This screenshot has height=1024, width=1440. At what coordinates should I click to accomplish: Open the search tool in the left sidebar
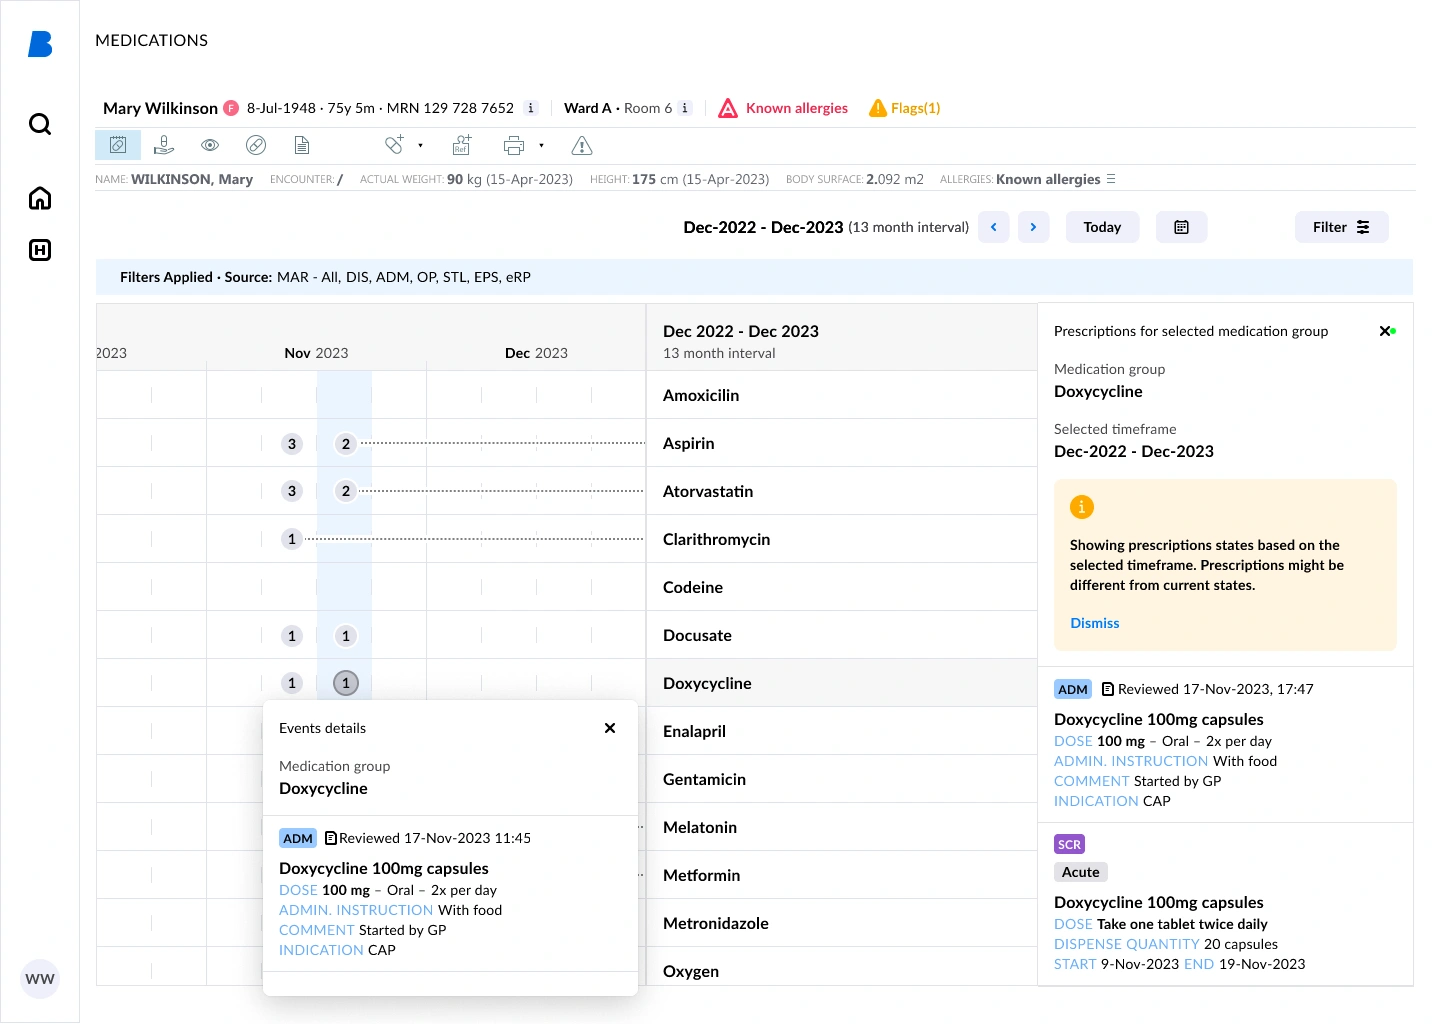(39, 123)
